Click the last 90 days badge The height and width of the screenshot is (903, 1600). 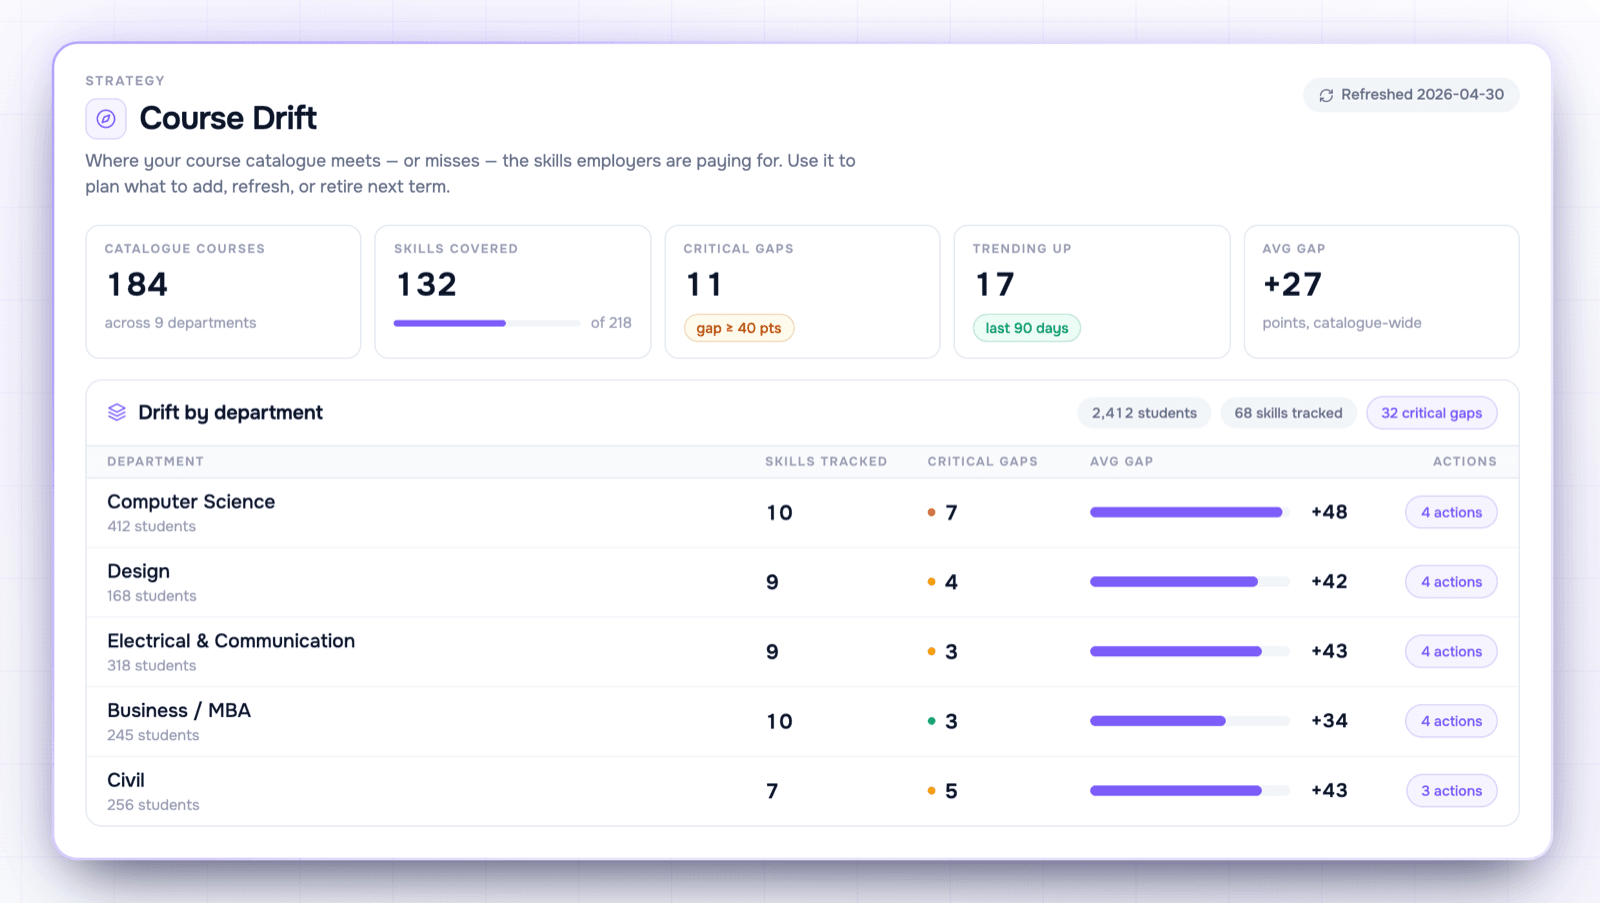pos(1027,328)
